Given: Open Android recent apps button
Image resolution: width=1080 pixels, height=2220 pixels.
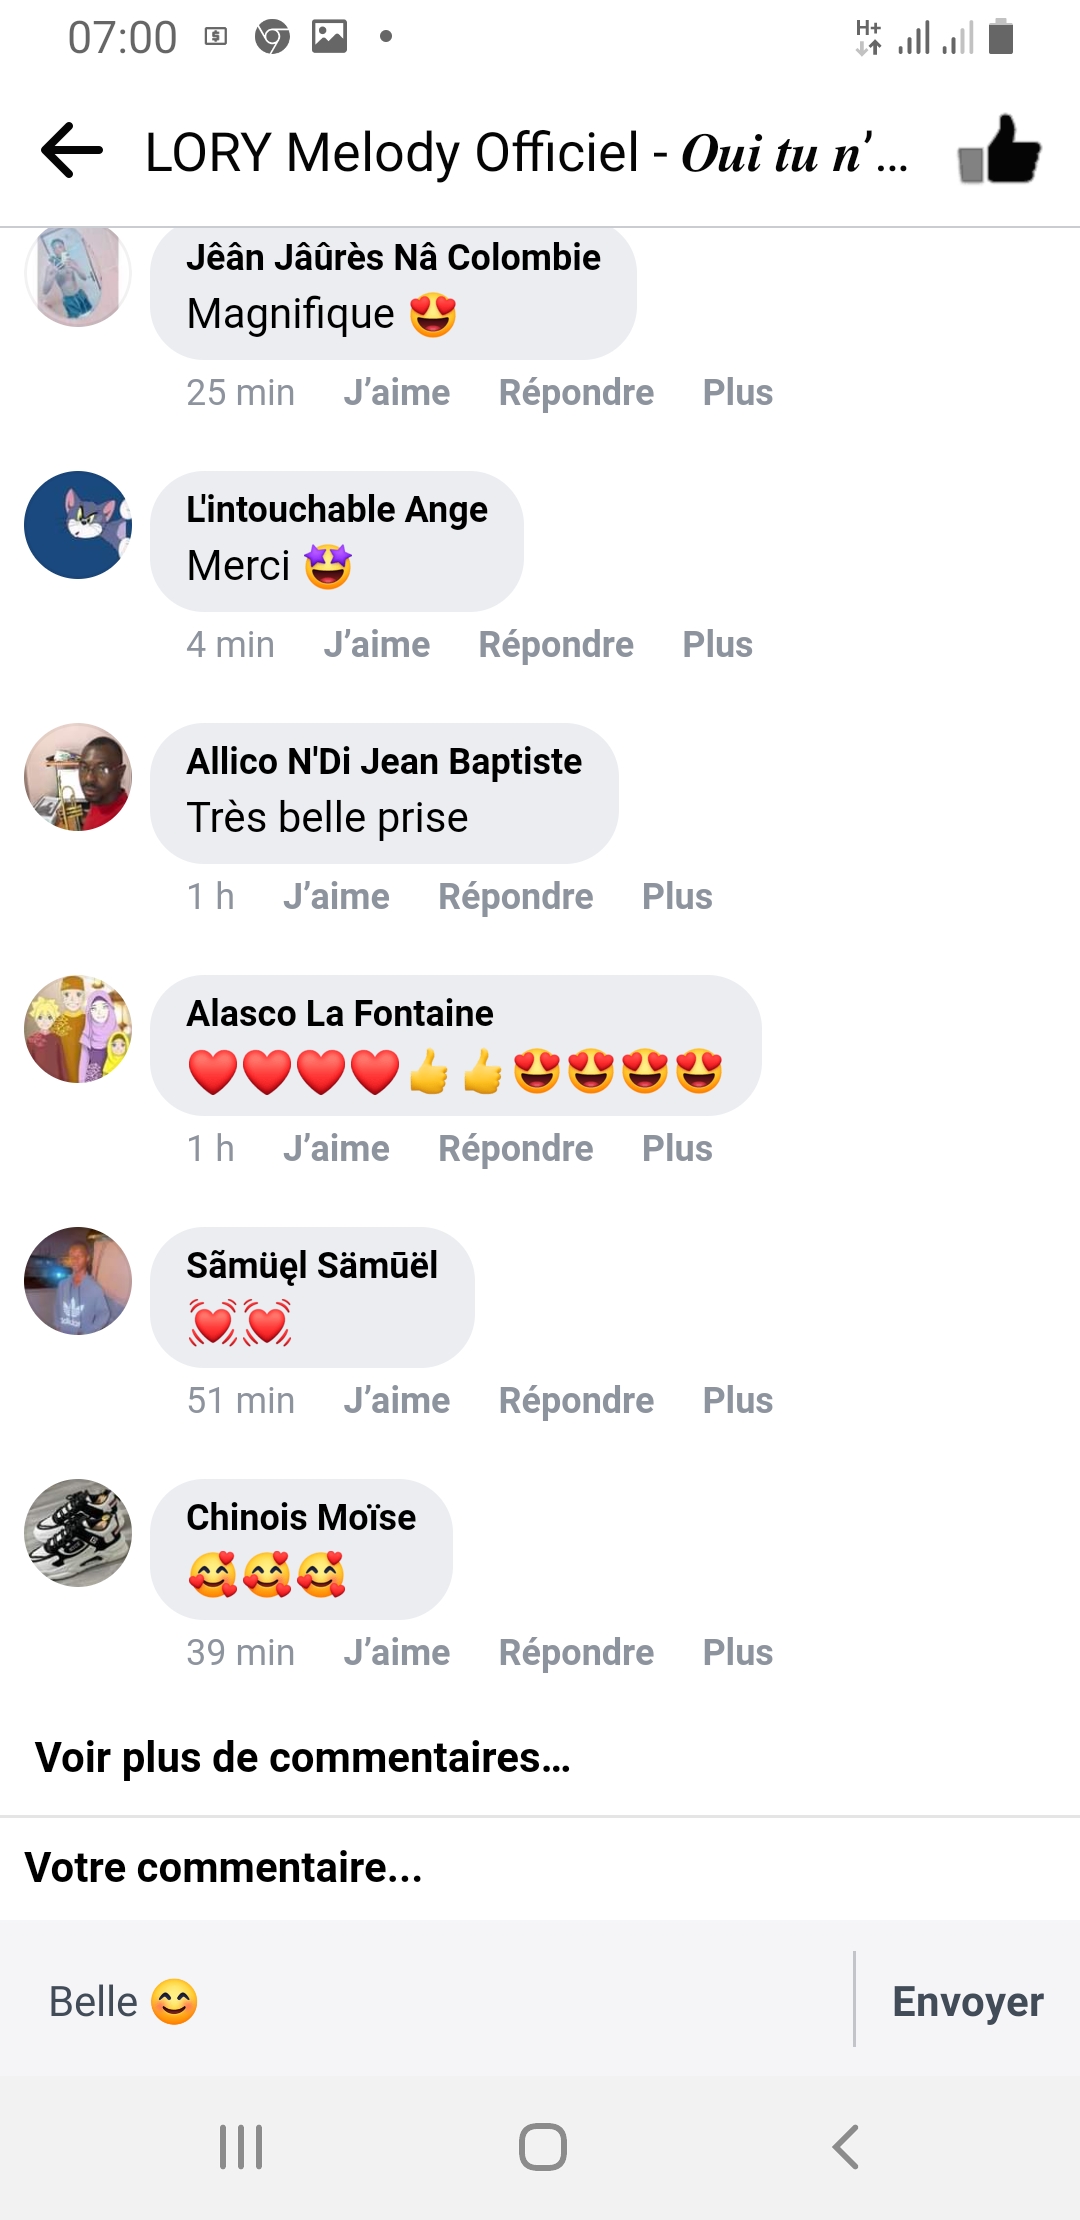Looking at the screenshot, I should [241, 2146].
